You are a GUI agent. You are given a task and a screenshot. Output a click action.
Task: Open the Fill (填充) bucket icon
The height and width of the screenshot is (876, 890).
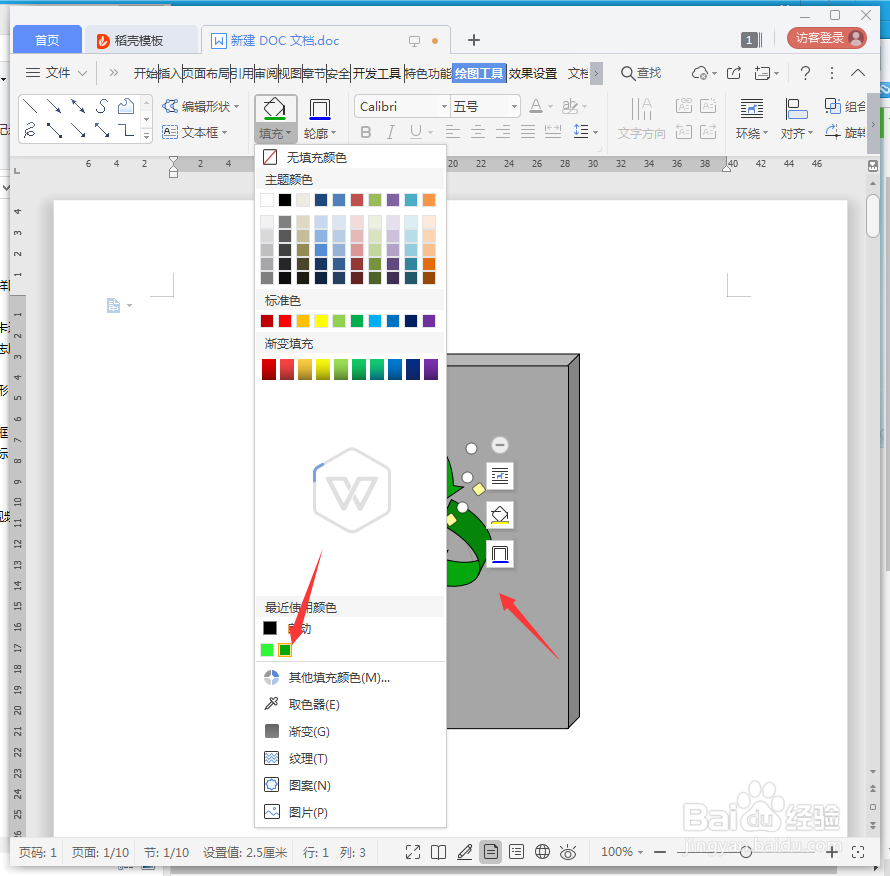(x=275, y=108)
